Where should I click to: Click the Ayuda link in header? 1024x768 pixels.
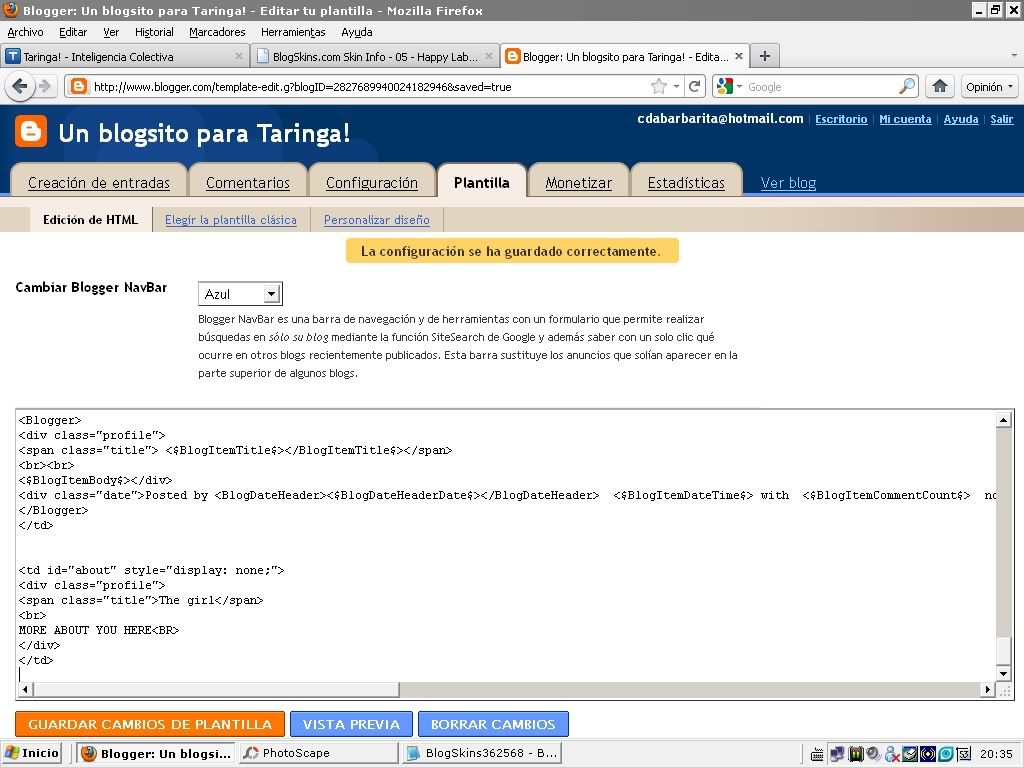[x=961, y=119]
